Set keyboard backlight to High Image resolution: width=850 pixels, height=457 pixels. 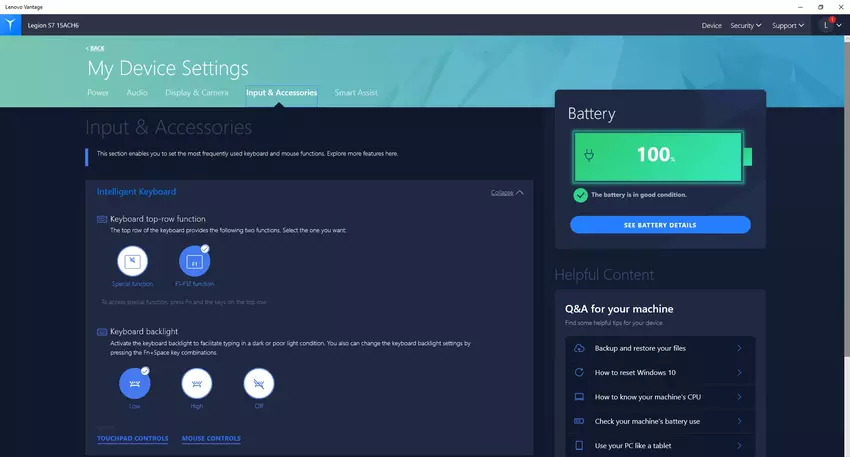(197, 383)
